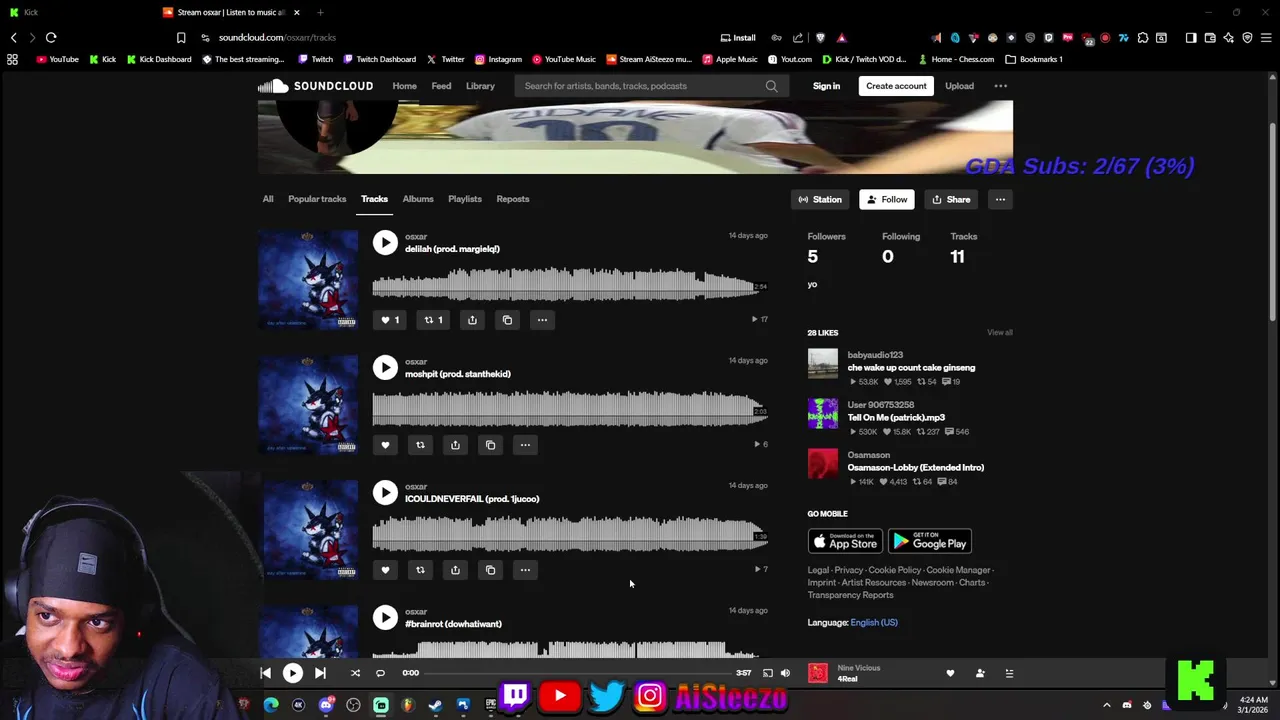Click the SoundCloud logo
Image resolution: width=1280 pixels, height=720 pixels.
(x=315, y=86)
